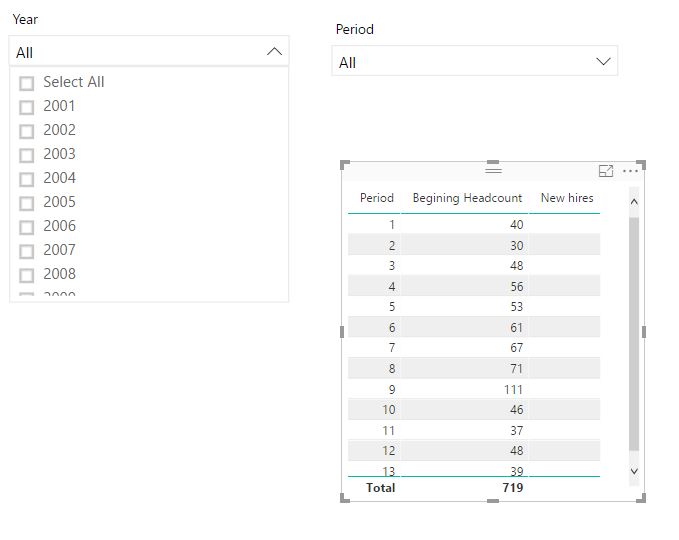Click the Year slicer title
The image size is (679, 540).
click(25, 19)
